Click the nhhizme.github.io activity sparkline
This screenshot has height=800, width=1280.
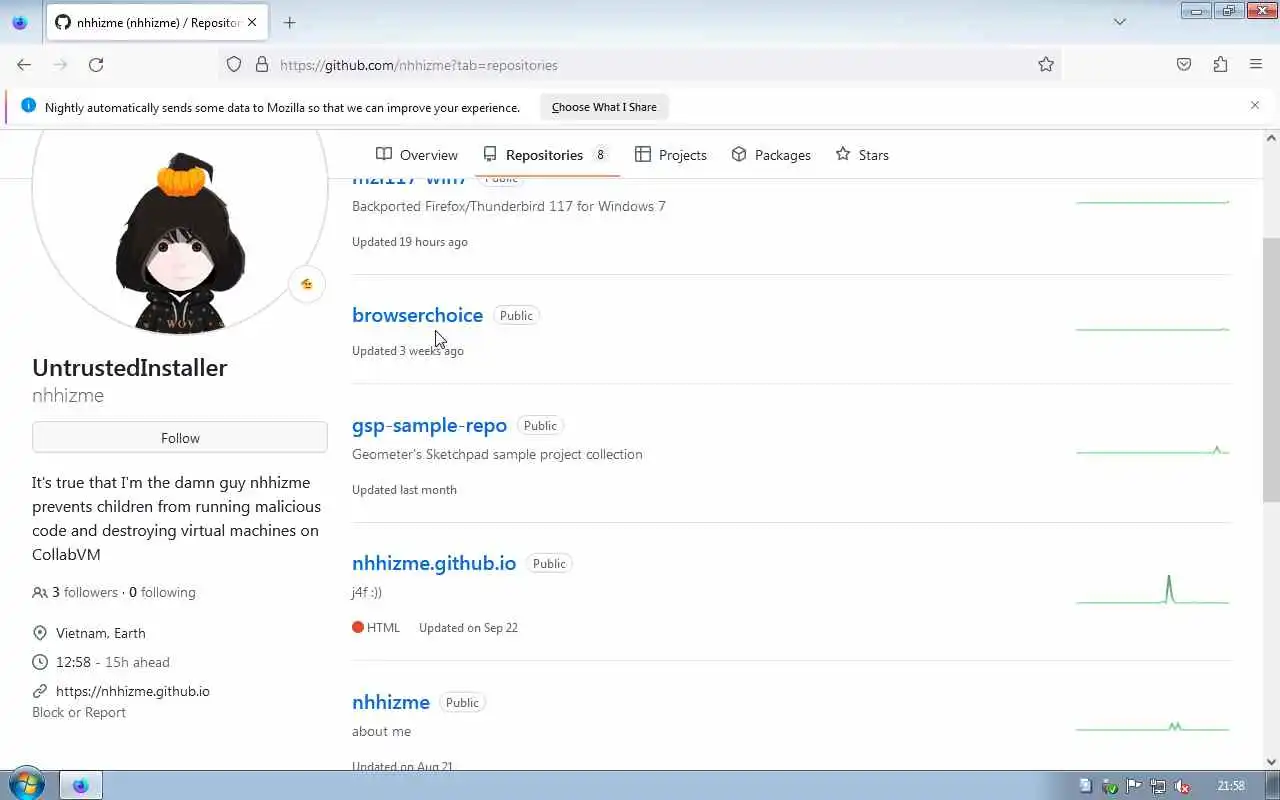tap(1153, 590)
